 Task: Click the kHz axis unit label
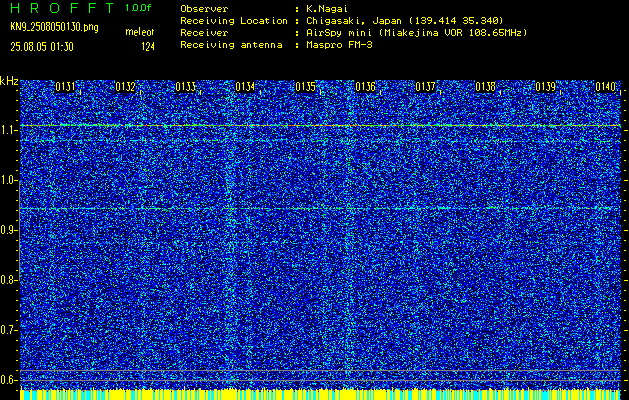point(9,81)
